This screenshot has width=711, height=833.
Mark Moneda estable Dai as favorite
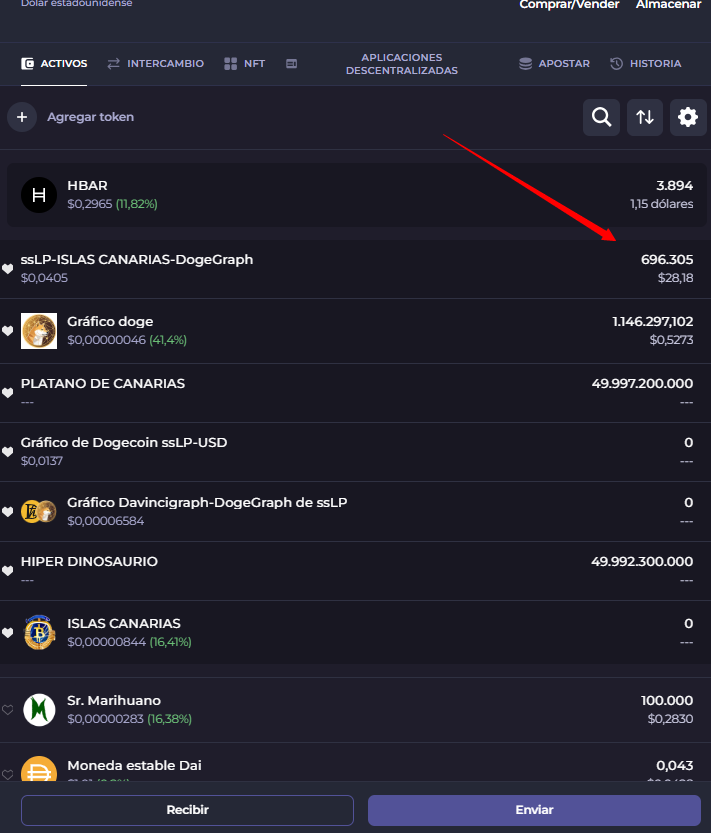7,775
